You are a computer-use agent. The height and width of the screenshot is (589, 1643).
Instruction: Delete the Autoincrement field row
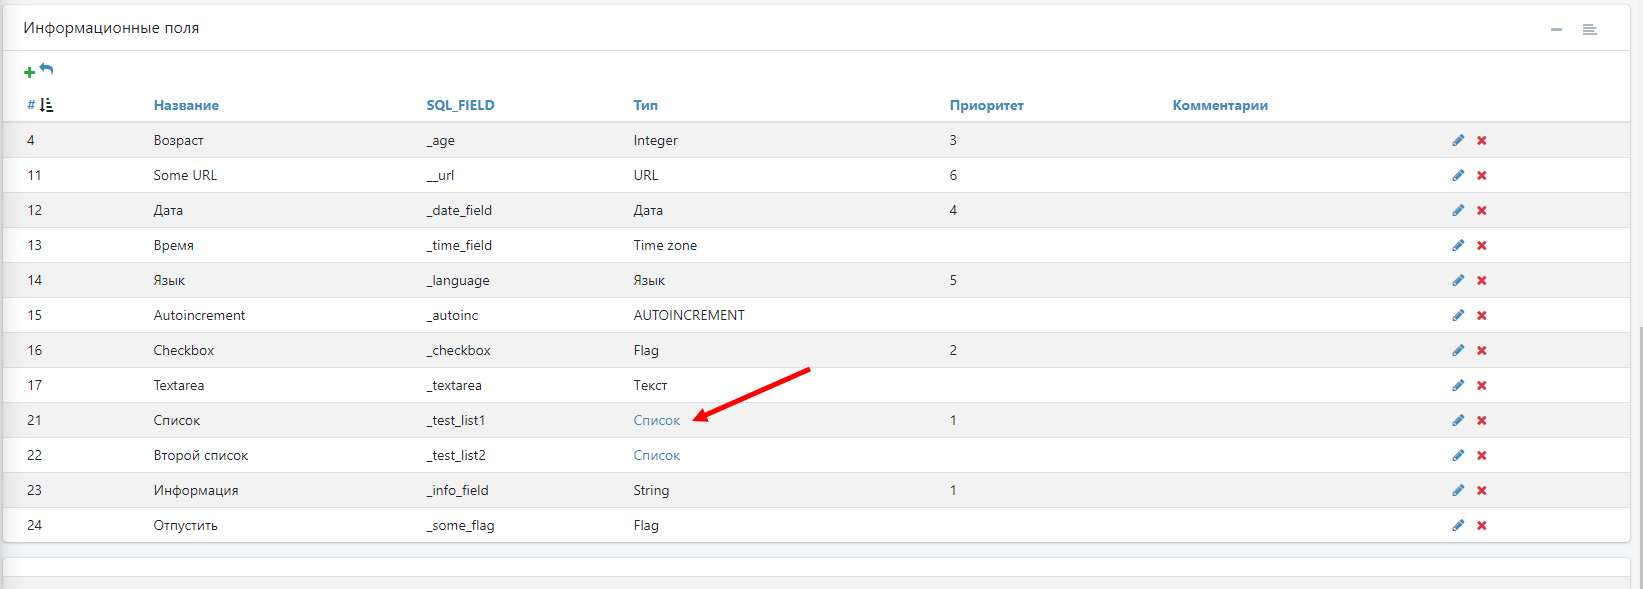pyautogui.click(x=1482, y=316)
